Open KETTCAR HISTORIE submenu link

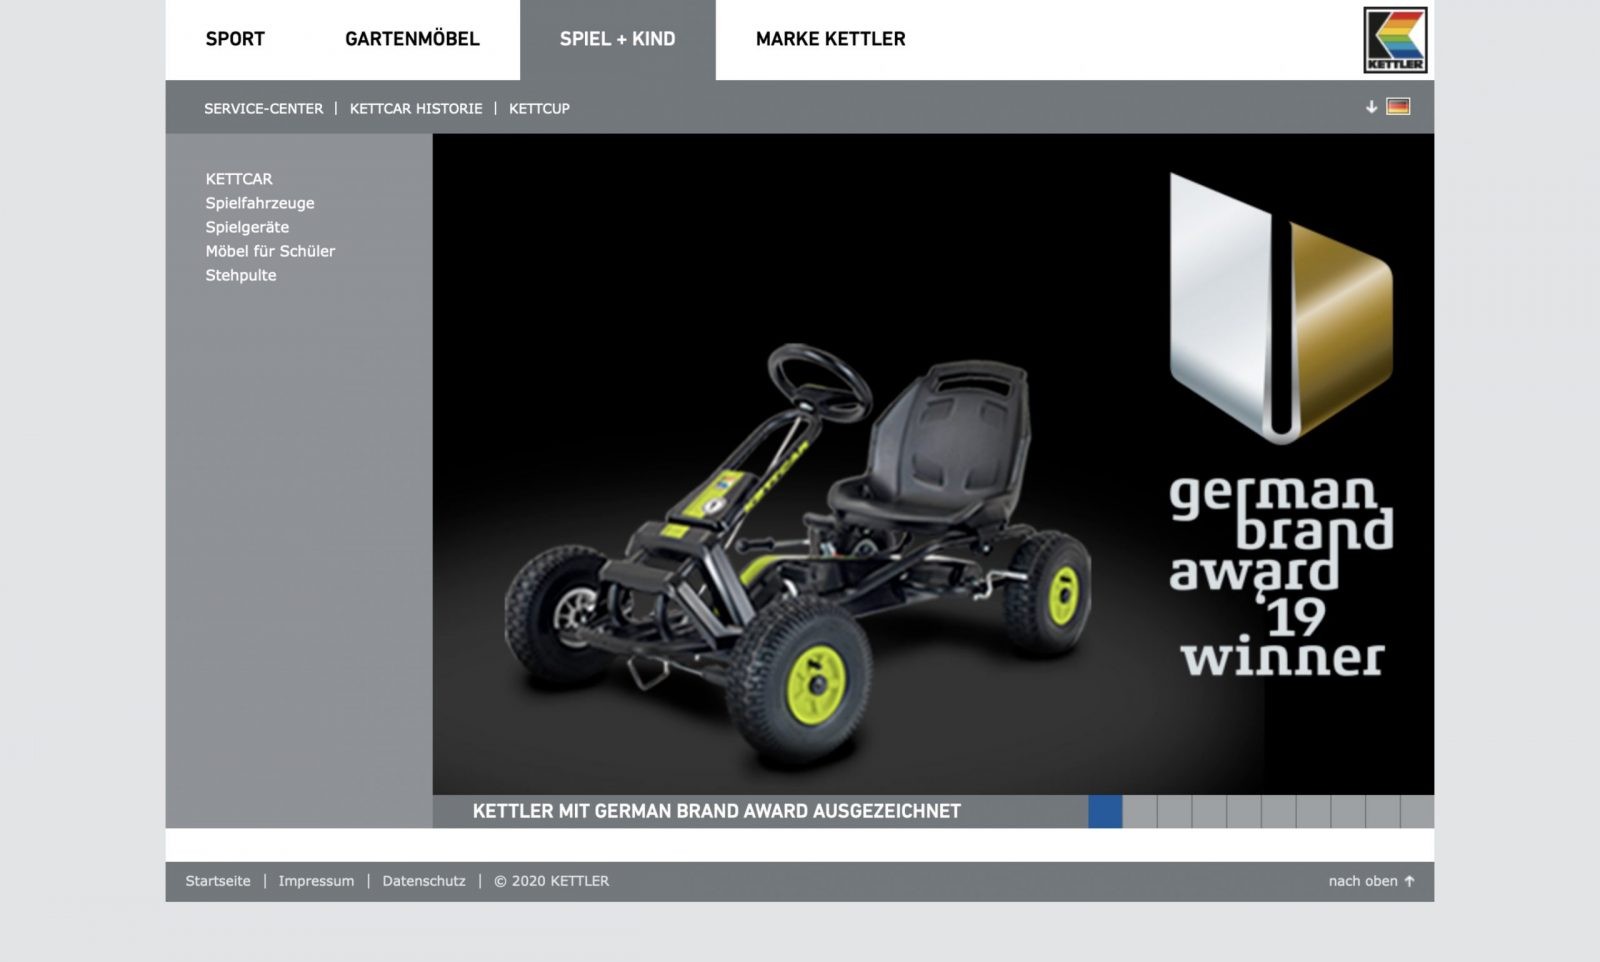[x=416, y=108]
